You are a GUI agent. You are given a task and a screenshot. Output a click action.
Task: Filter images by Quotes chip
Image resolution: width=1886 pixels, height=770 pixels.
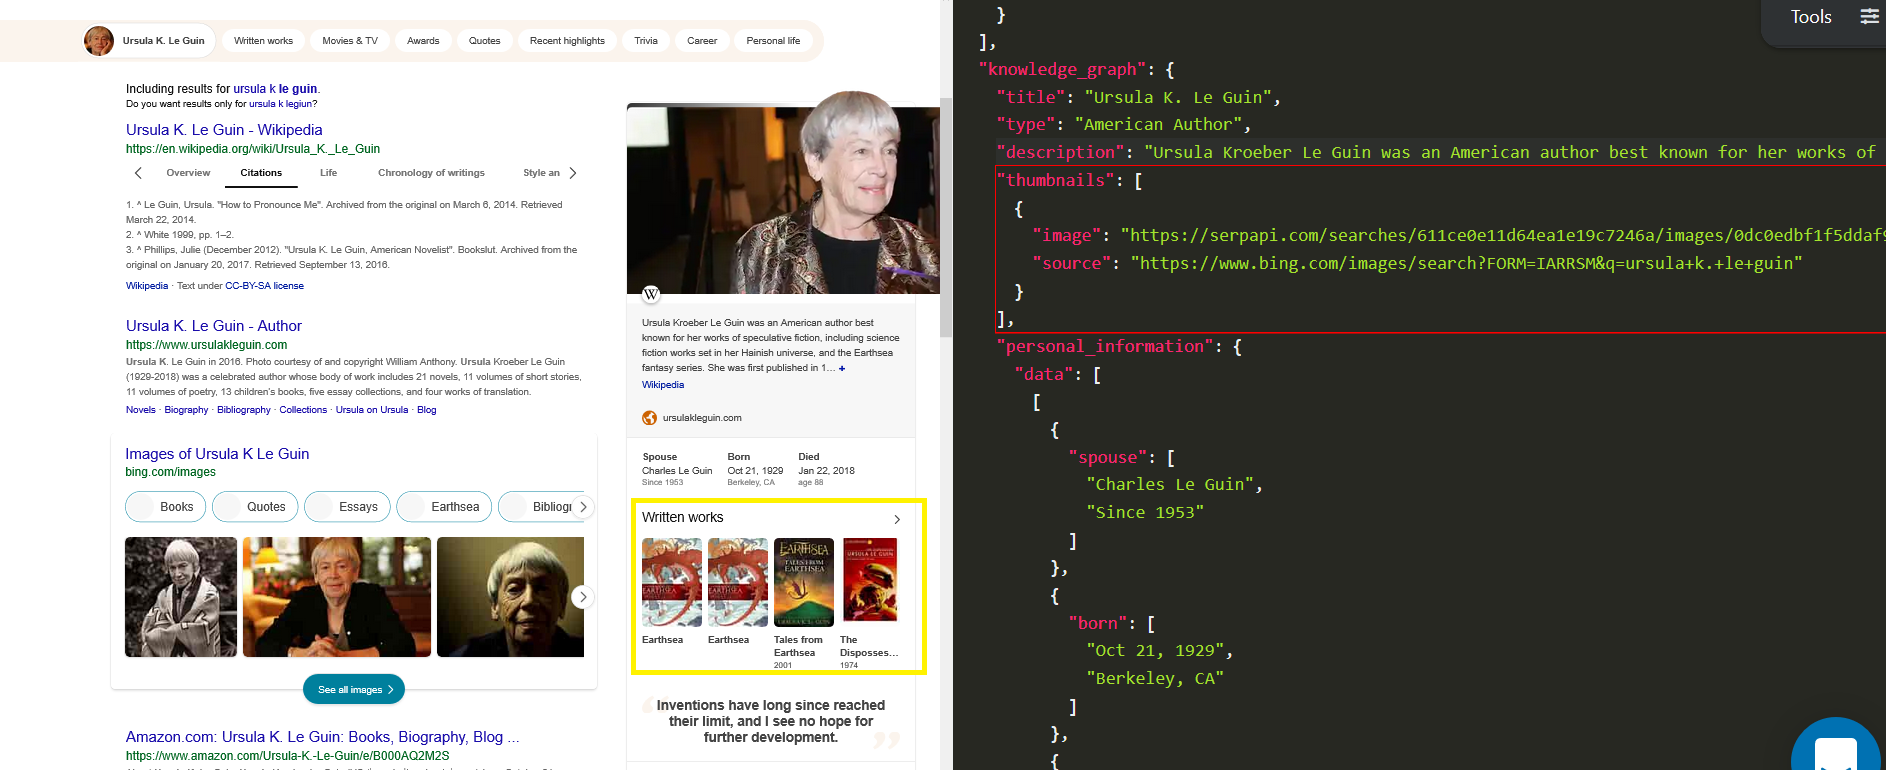(x=255, y=507)
